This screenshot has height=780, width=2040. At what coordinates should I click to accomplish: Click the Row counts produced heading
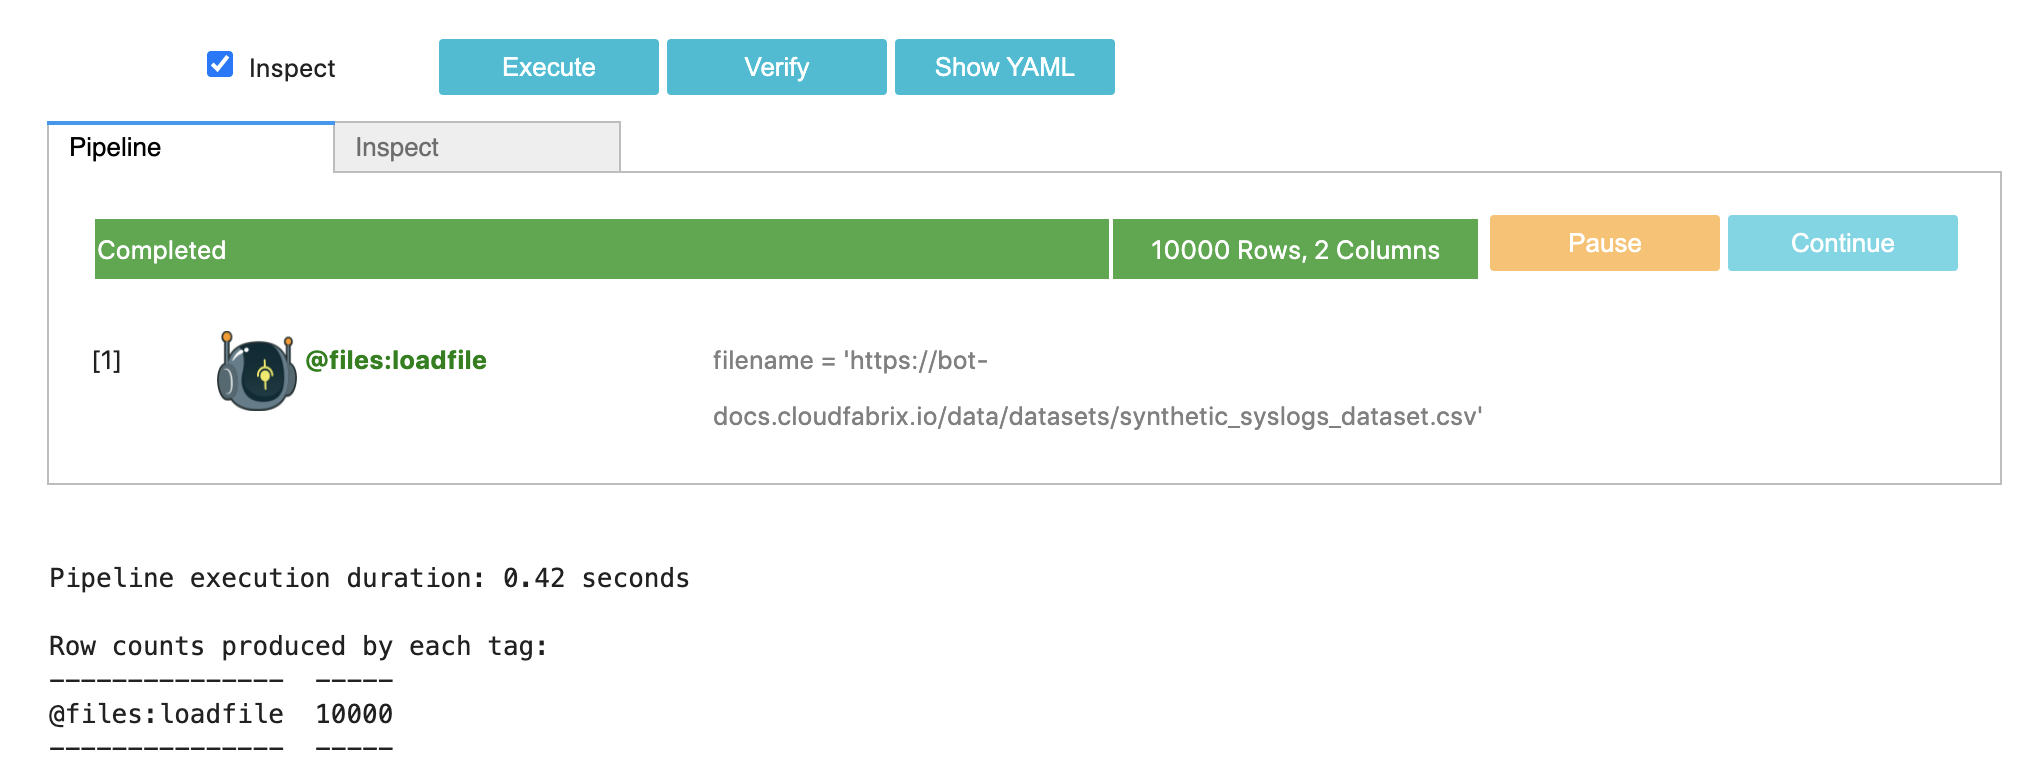coord(298,646)
